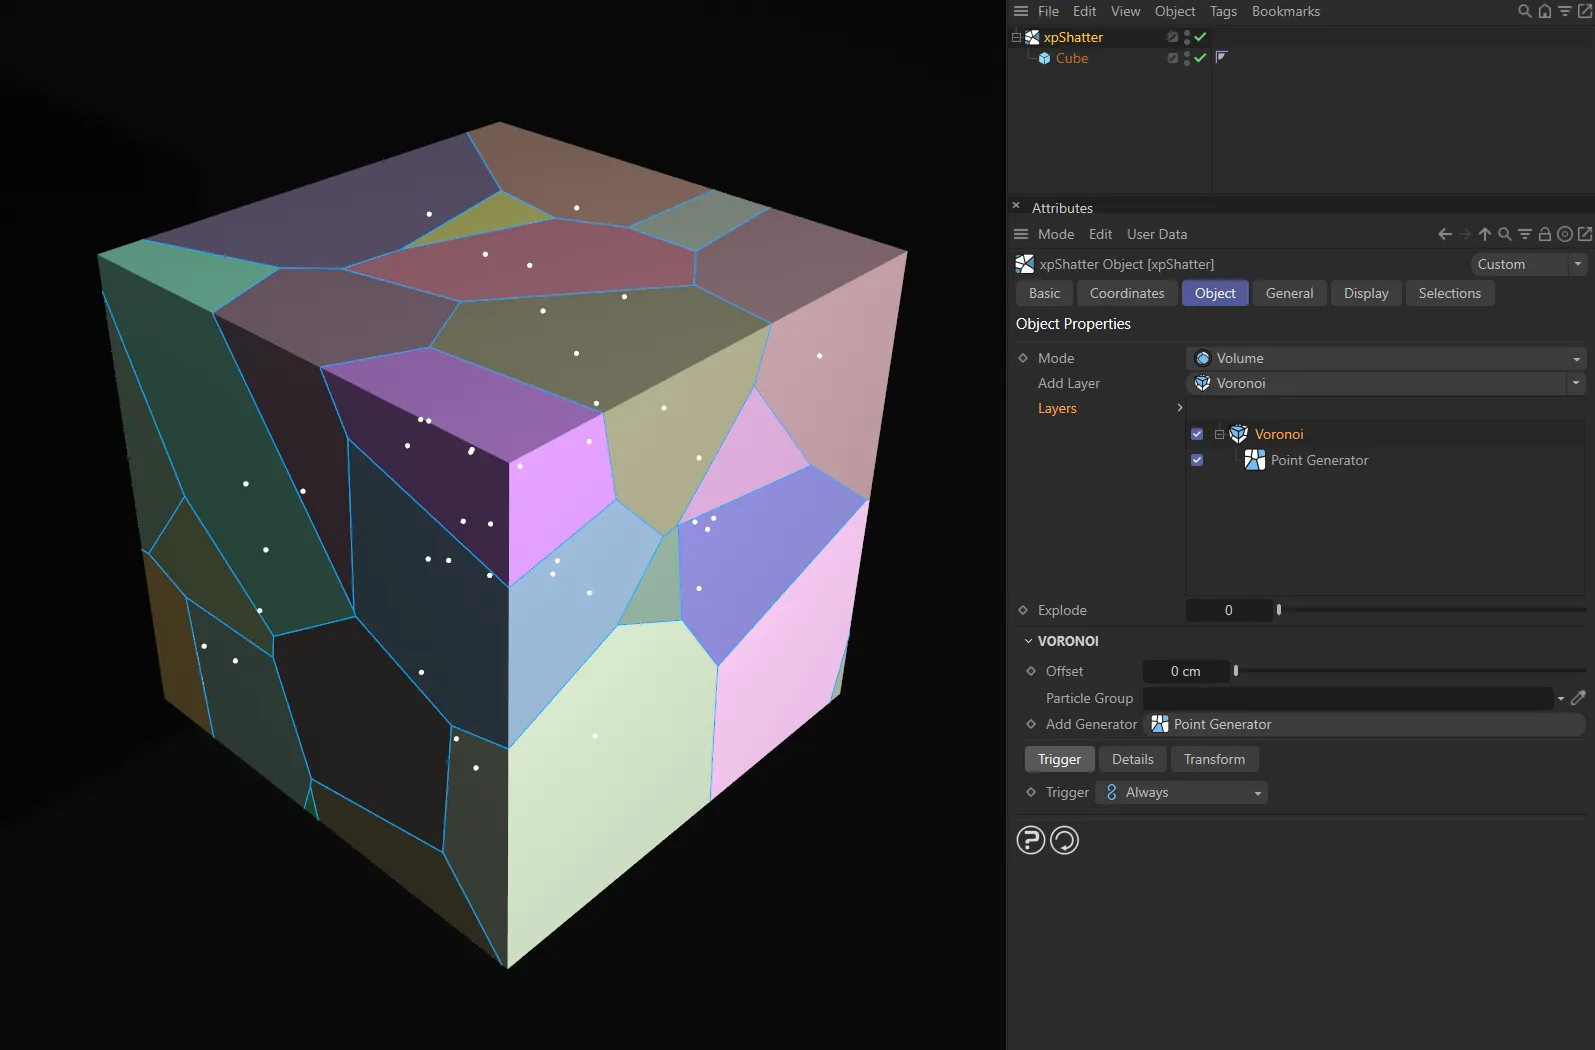The image size is (1595, 1050).
Task: Collapse the Voronoi layer node
Action: click(1219, 434)
